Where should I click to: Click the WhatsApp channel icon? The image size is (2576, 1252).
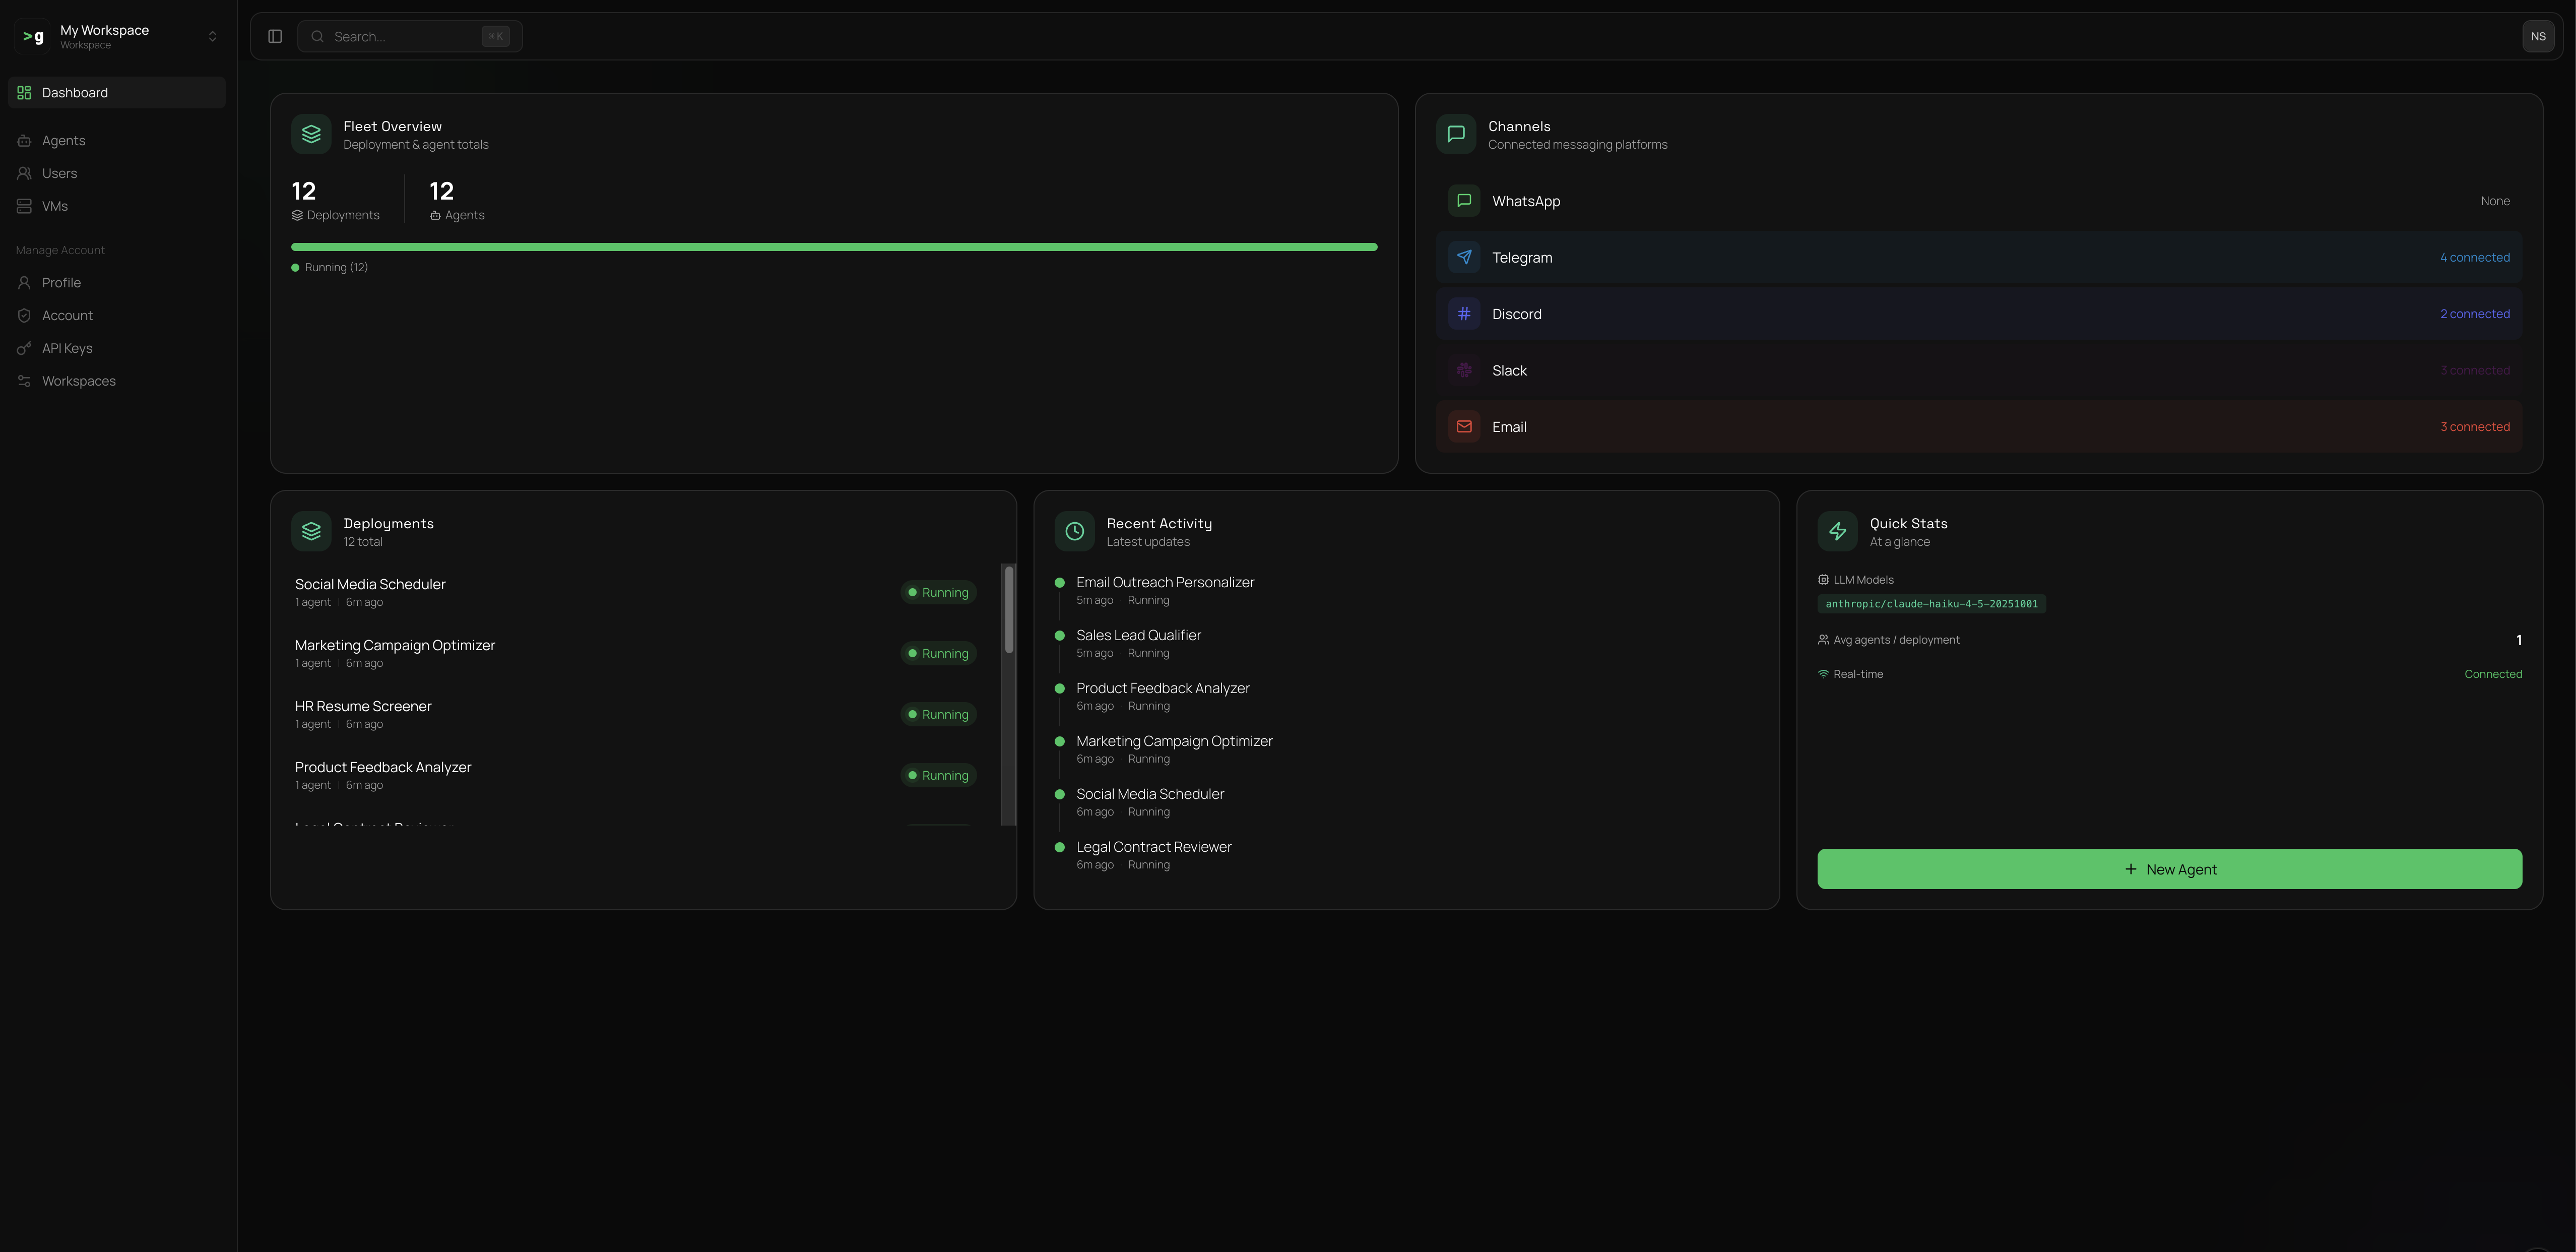pyautogui.click(x=1464, y=200)
